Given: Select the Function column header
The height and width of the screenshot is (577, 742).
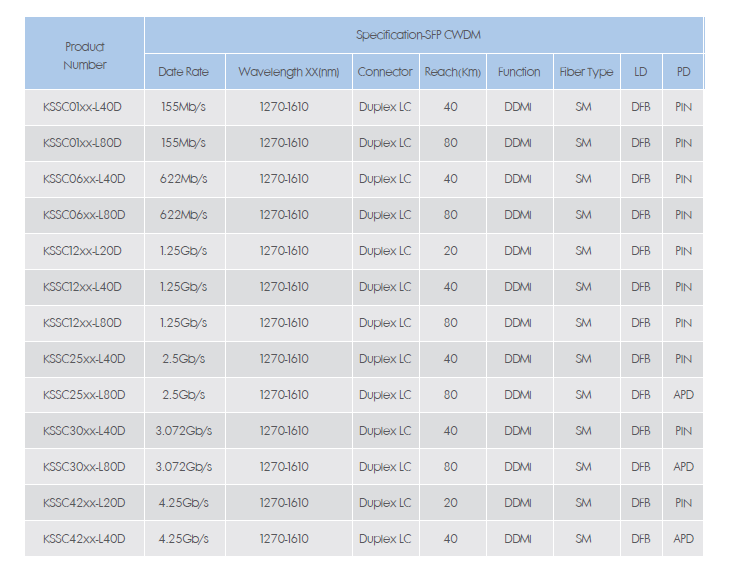Looking at the screenshot, I should (518, 72).
